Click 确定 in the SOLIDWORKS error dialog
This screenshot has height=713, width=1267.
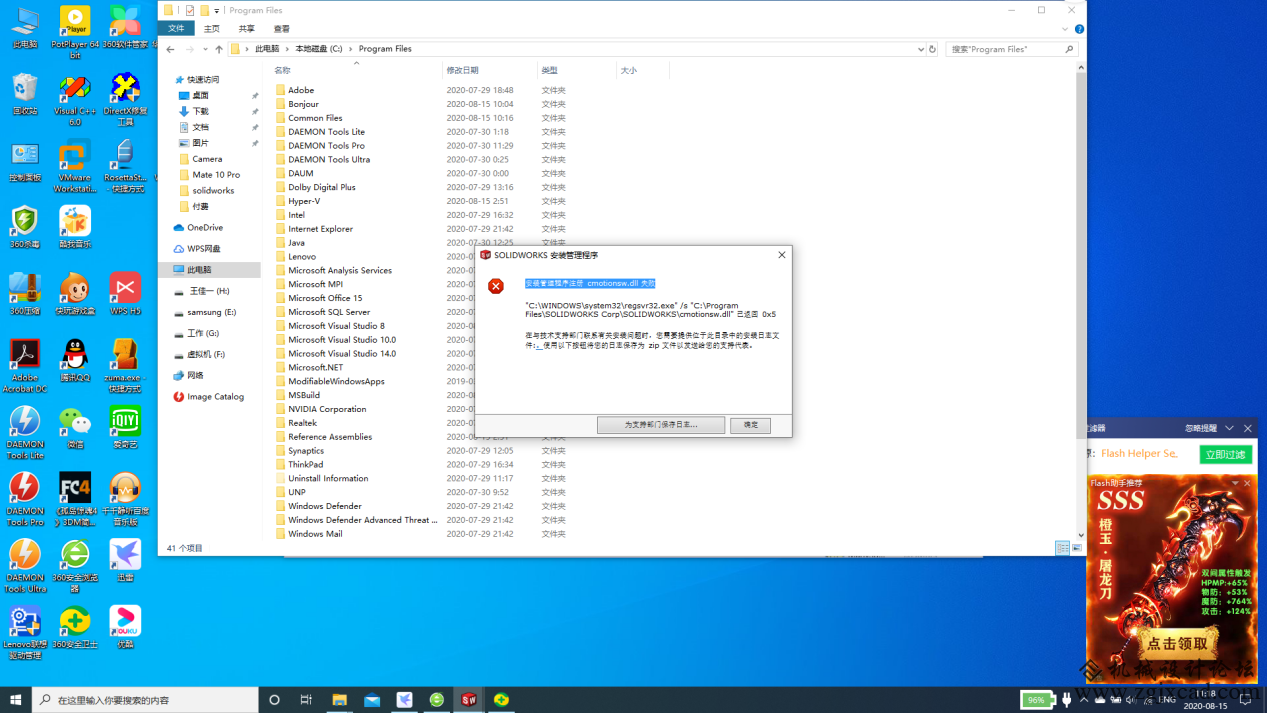[x=750, y=425]
